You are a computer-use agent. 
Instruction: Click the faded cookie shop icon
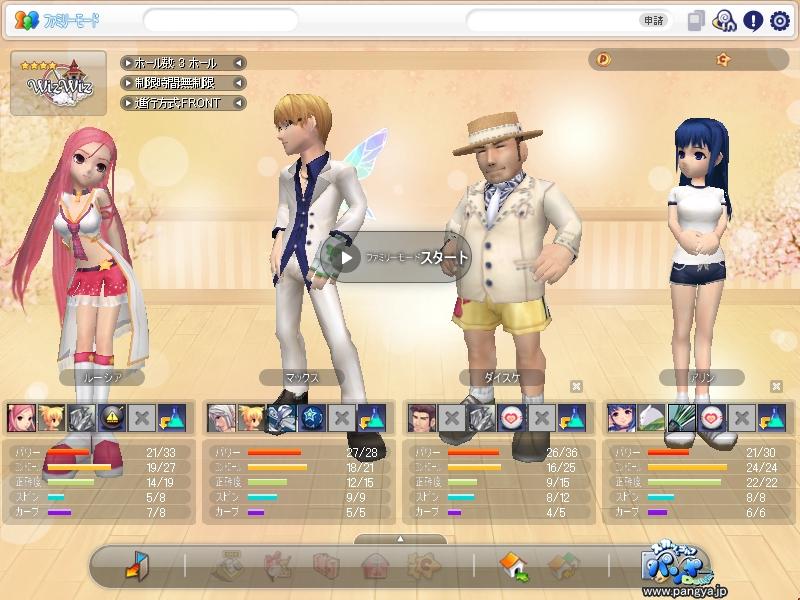pyautogui.click(x=423, y=566)
